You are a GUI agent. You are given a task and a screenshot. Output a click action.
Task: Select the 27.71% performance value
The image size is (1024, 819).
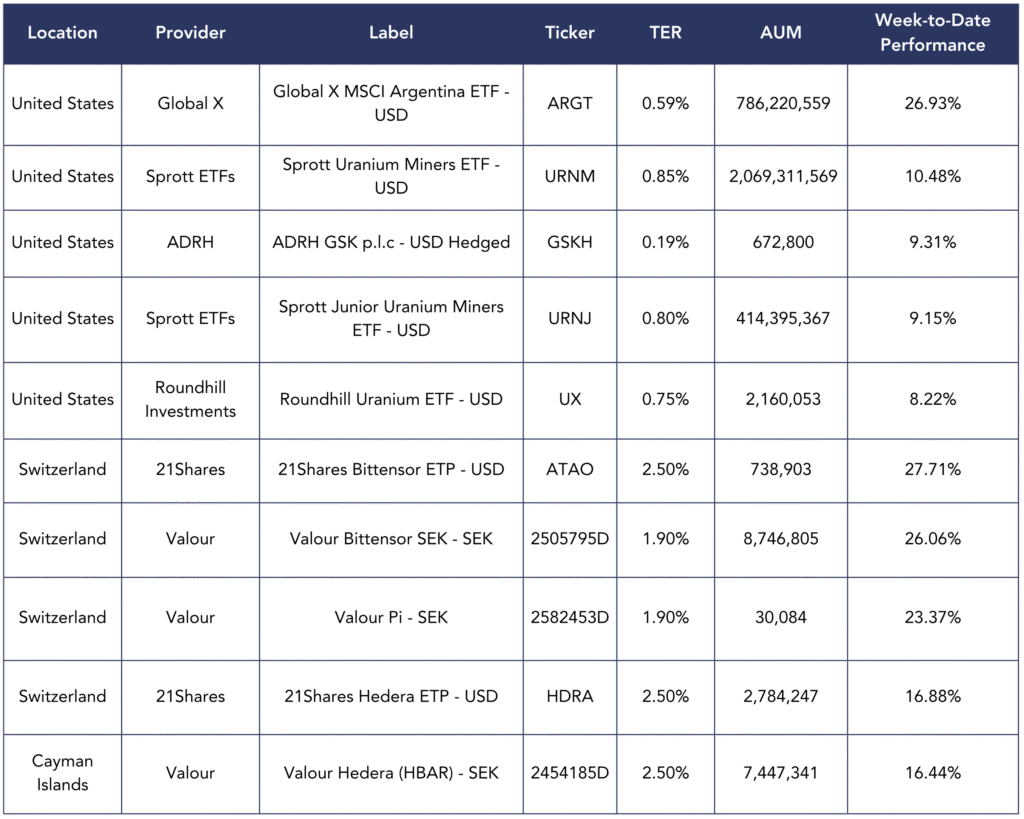tap(932, 469)
